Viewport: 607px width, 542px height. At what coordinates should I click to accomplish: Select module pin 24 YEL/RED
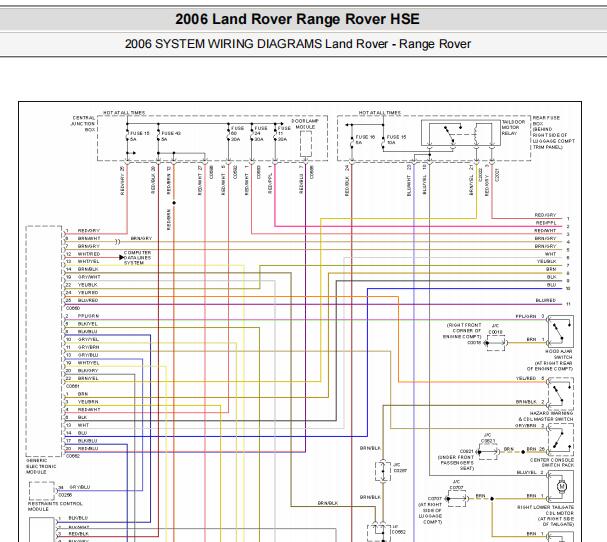[x=82, y=293]
